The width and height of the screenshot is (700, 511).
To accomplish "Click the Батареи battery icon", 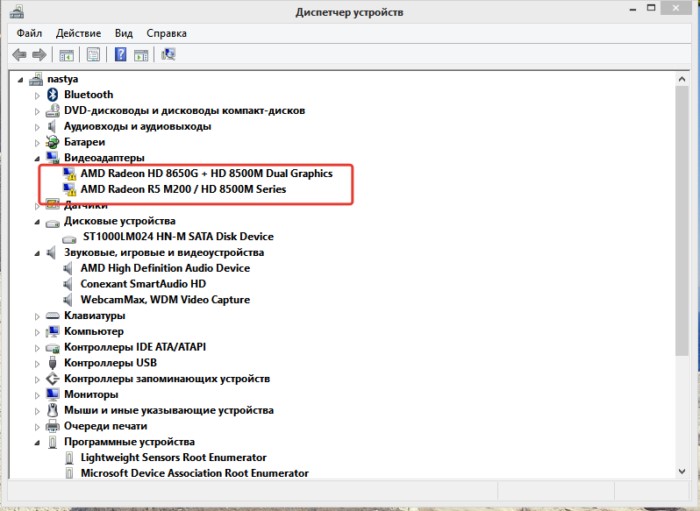I will pyautogui.click(x=53, y=142).
